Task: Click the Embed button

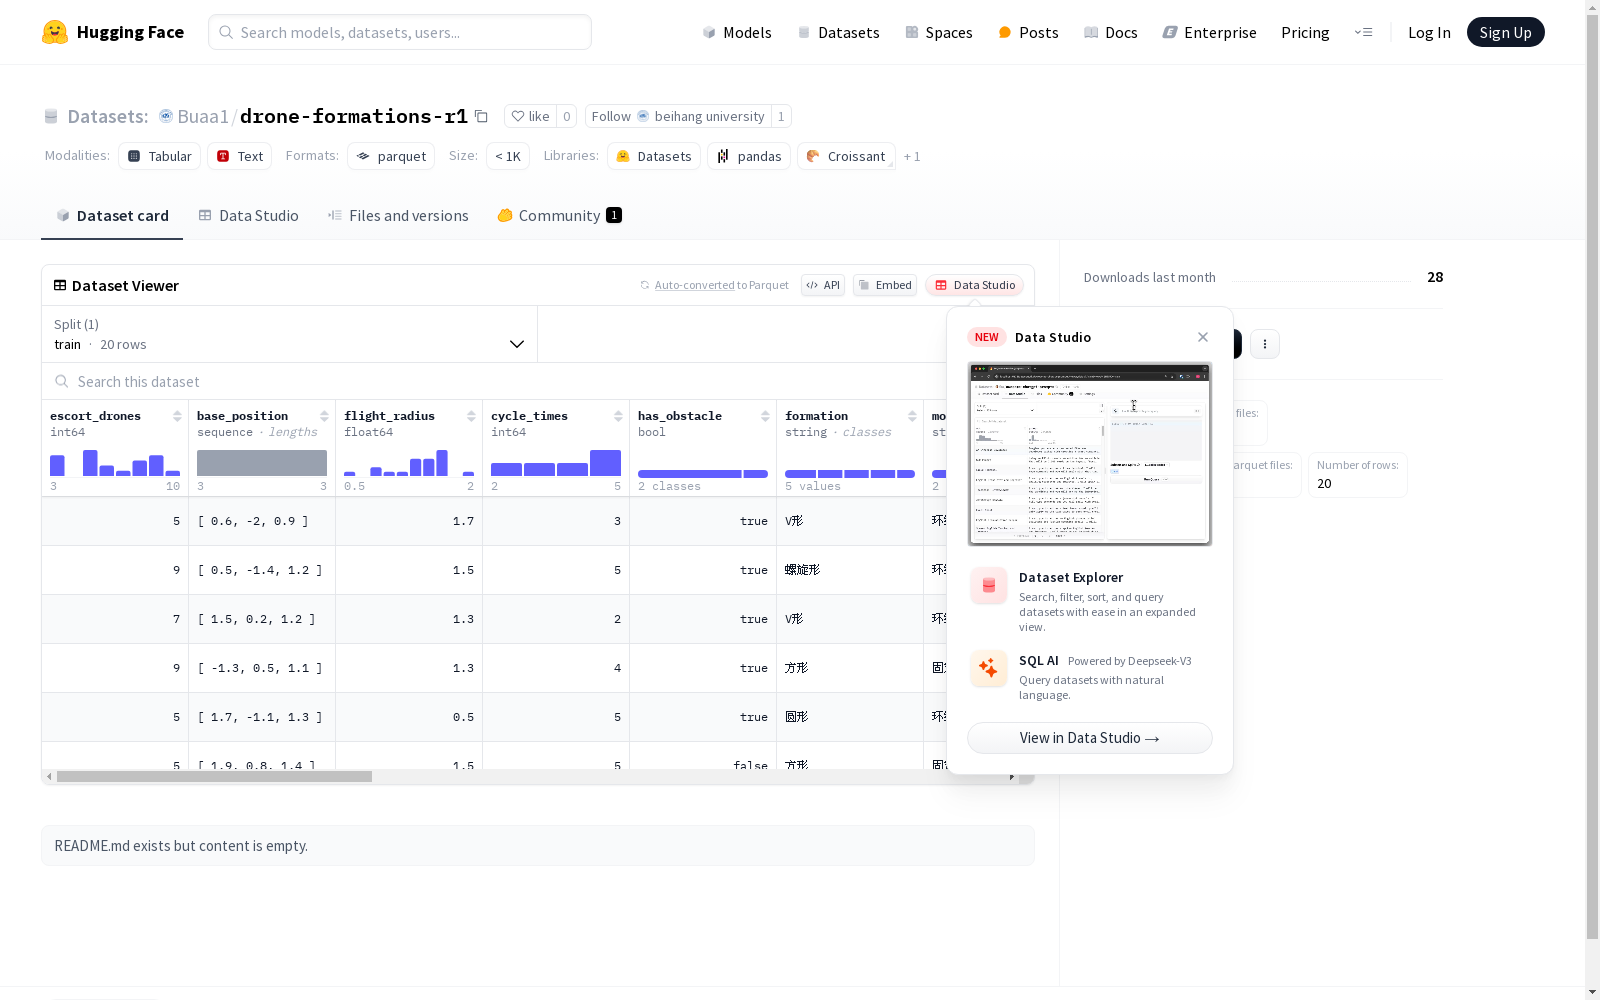Action: pyautogui.click(x=885, y=285)
